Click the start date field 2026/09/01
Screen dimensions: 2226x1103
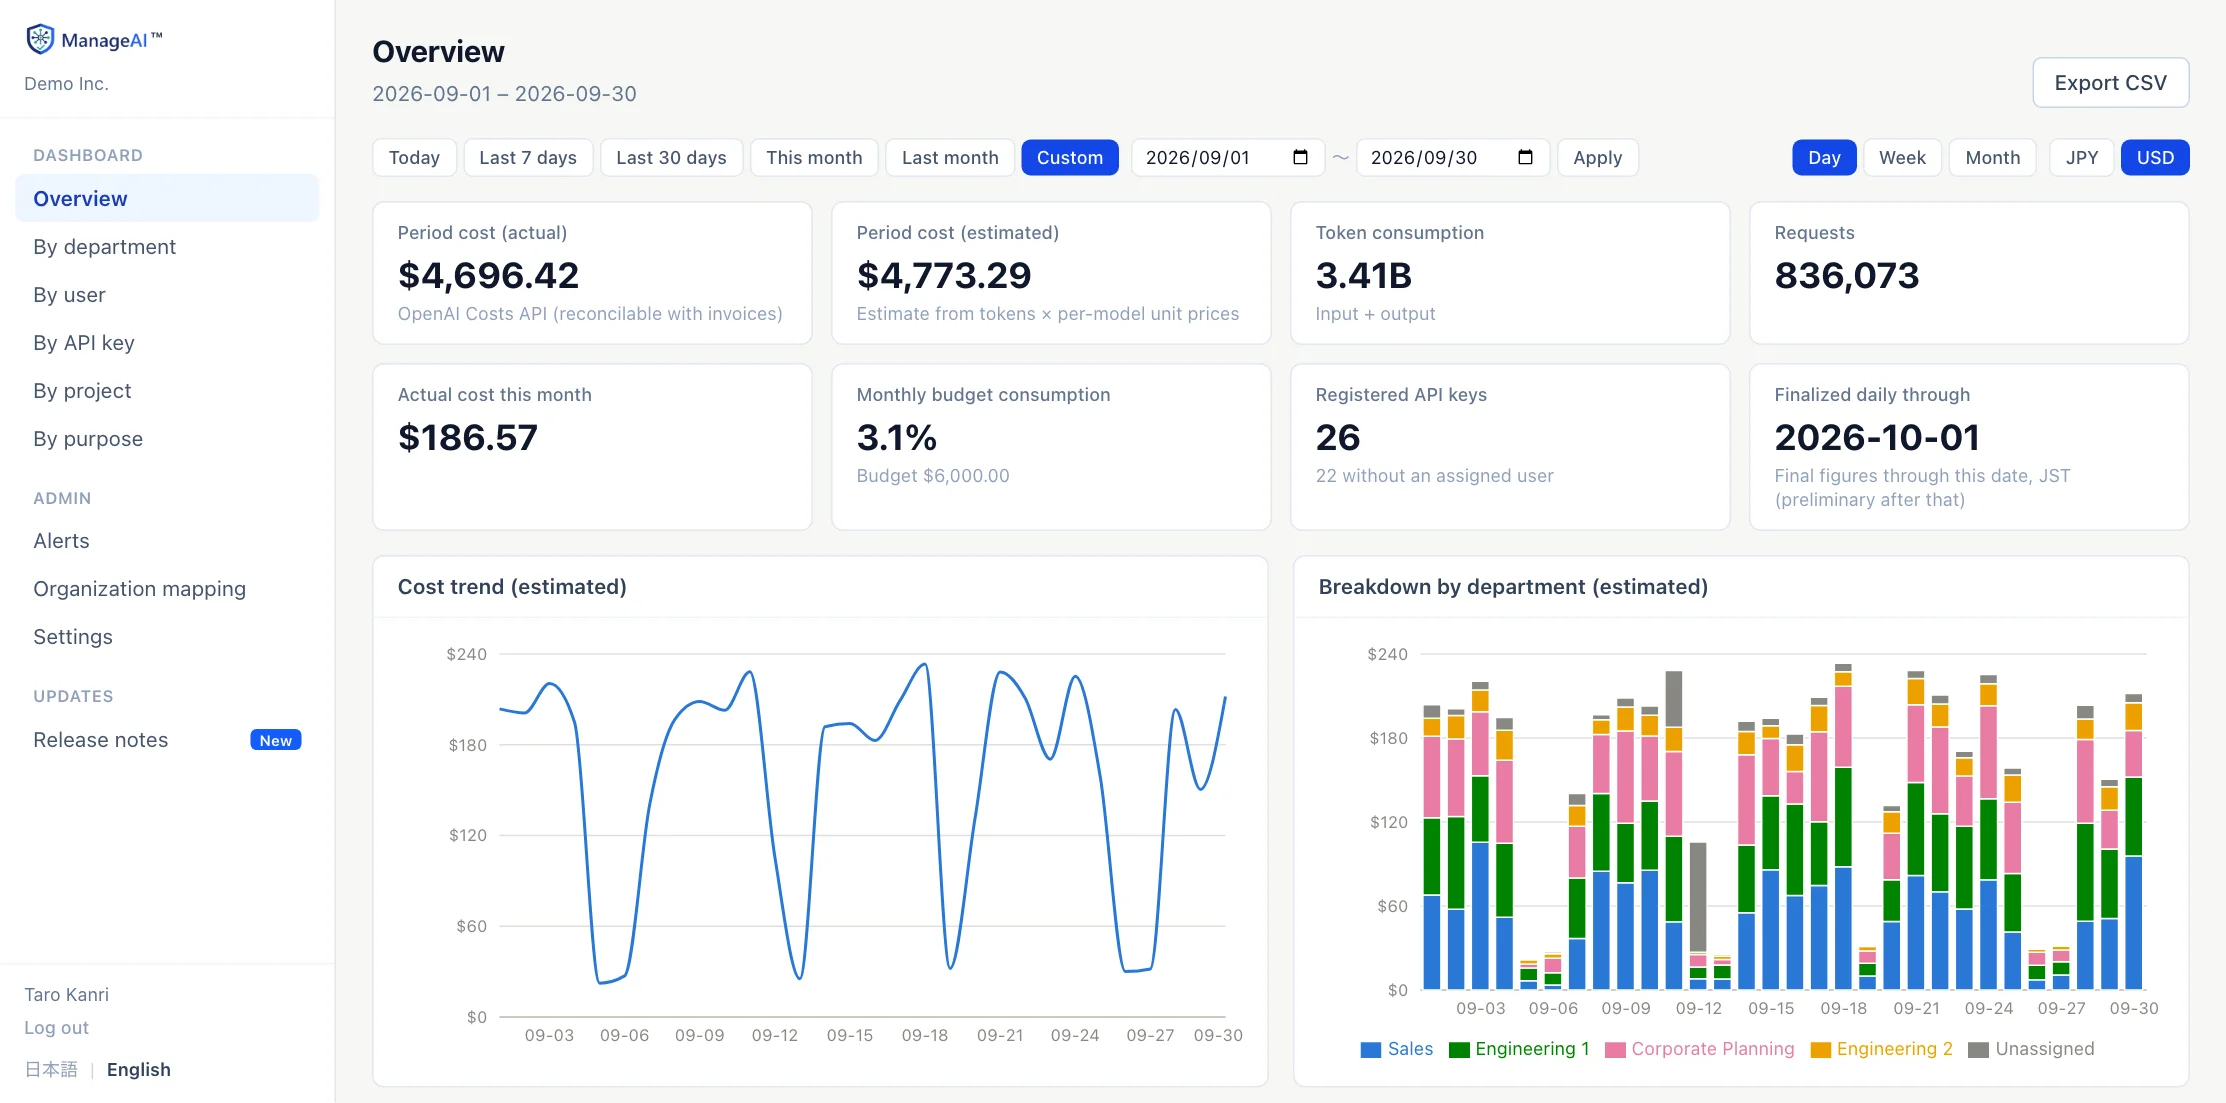pos(1227,157)
